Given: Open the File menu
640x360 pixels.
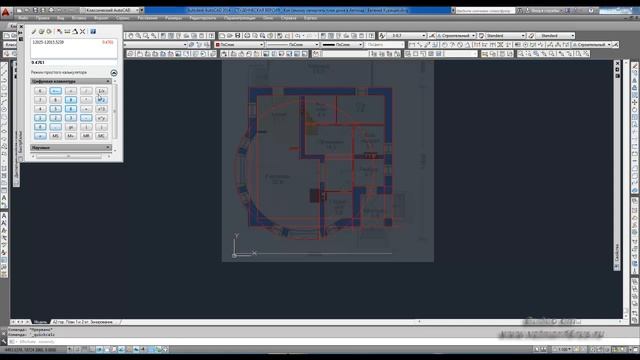Looking at the screenshot, I should click(x=23, y=18).
